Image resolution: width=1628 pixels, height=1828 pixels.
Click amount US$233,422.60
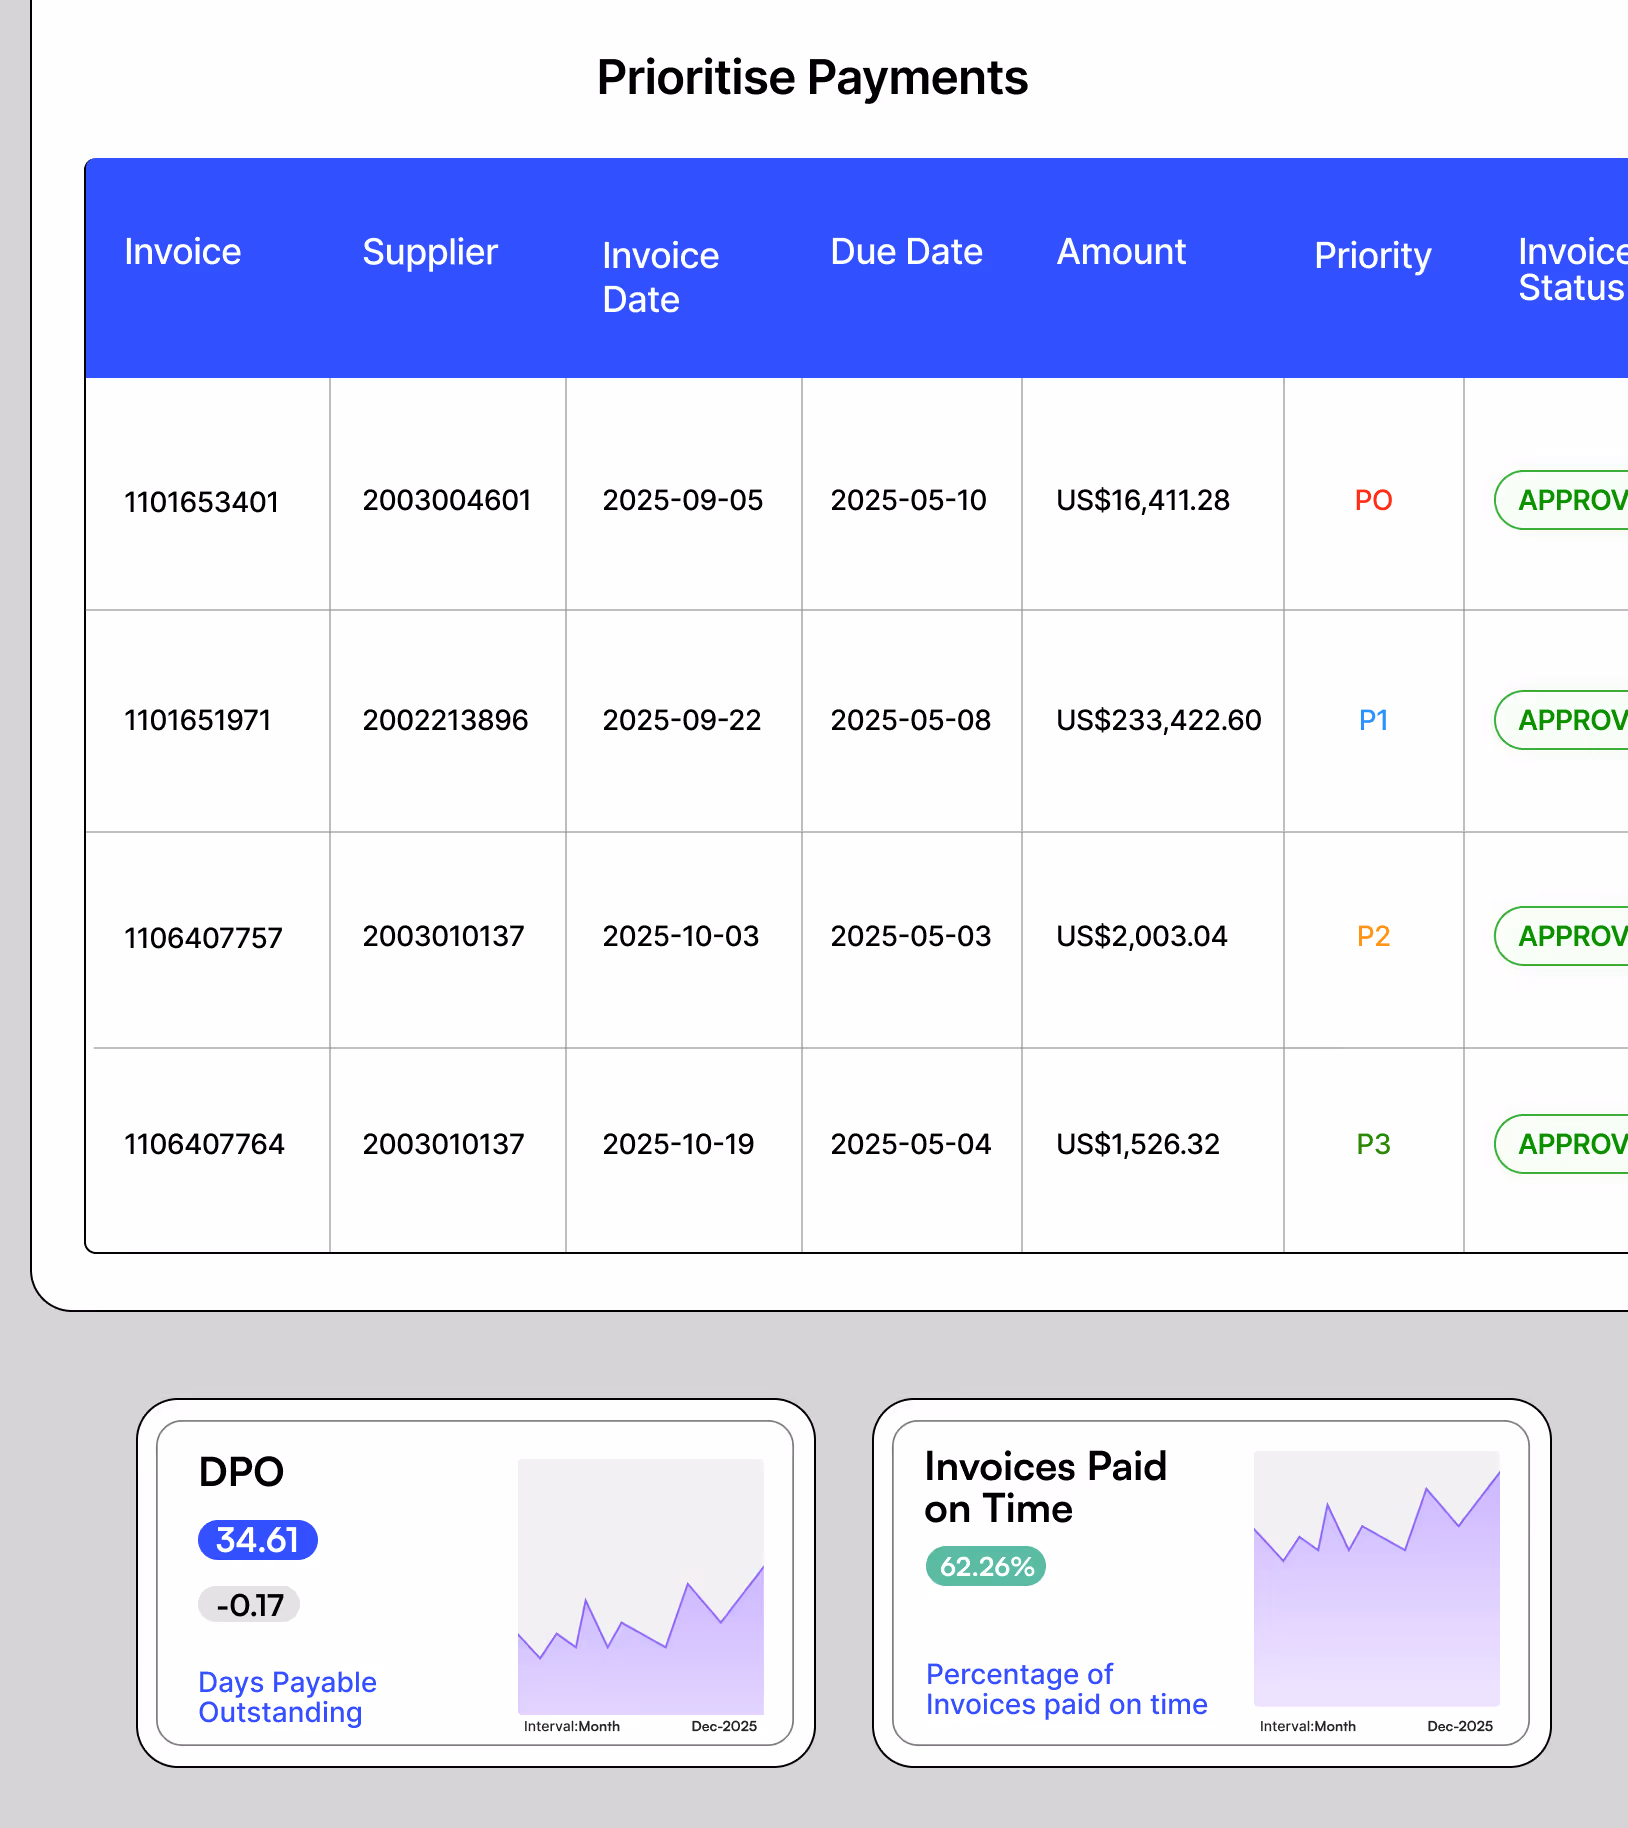tap(1159, 720)
